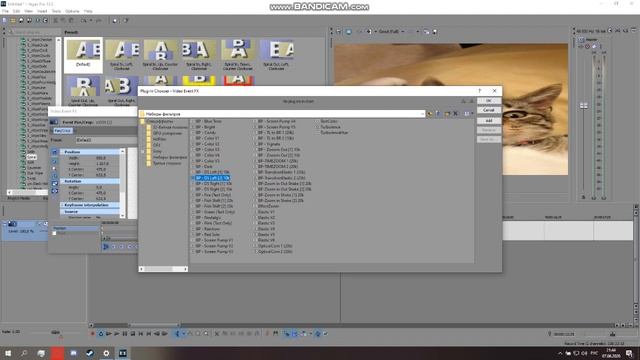Click the Pan/Crop tab in Video Event FX

62,131
